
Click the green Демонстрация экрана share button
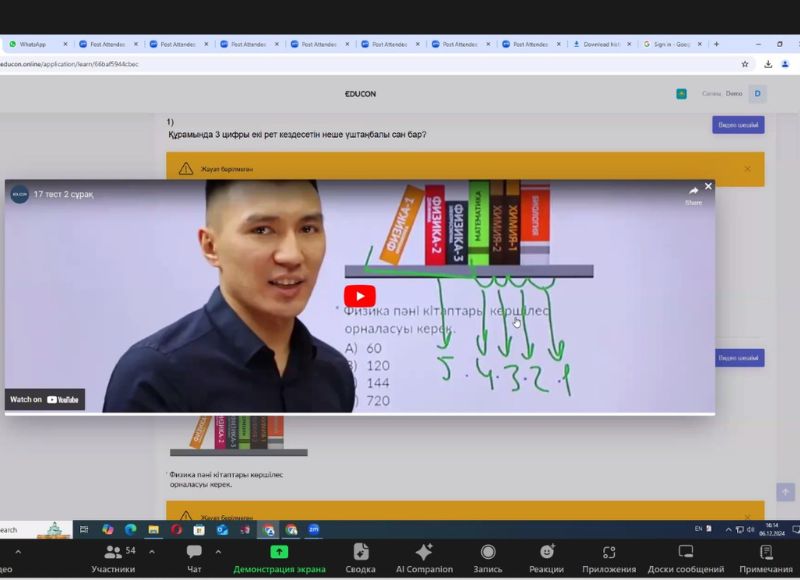coord(279,558)
